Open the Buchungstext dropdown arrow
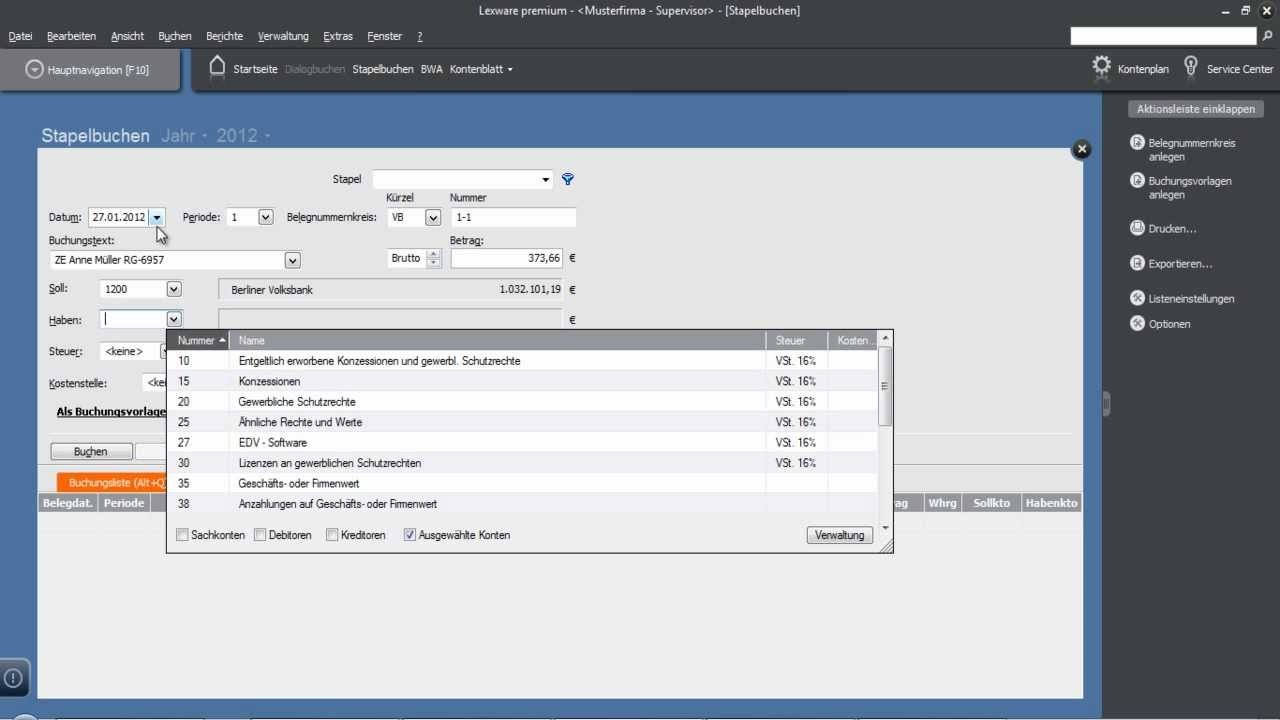 point(292,260)
